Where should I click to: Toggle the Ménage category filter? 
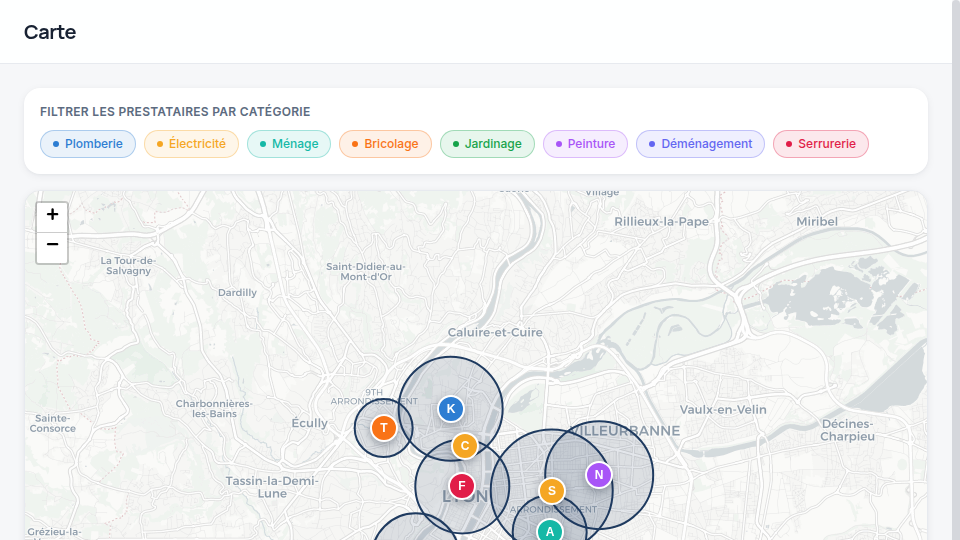point(289,144)
